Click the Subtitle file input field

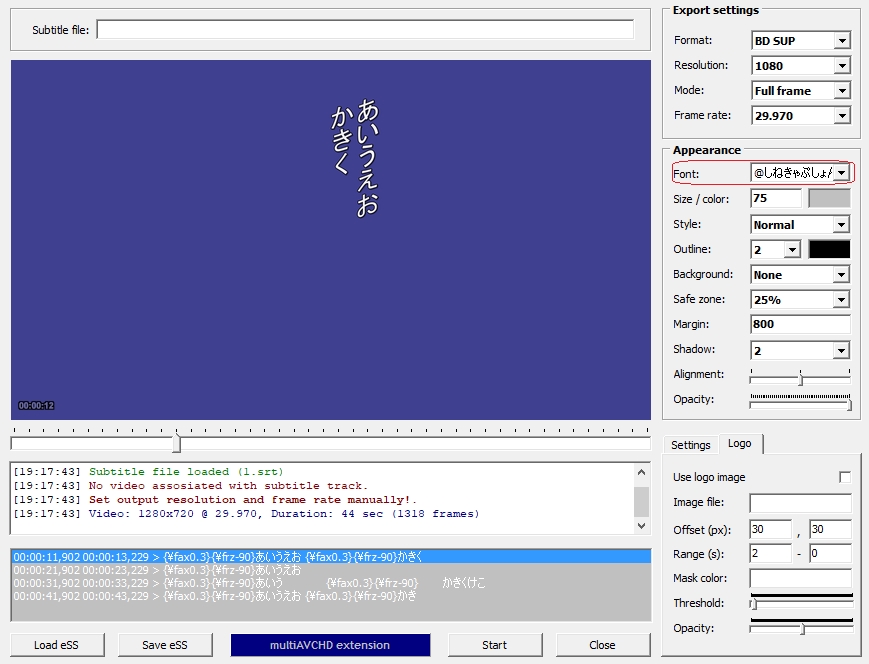coord(365,30)
